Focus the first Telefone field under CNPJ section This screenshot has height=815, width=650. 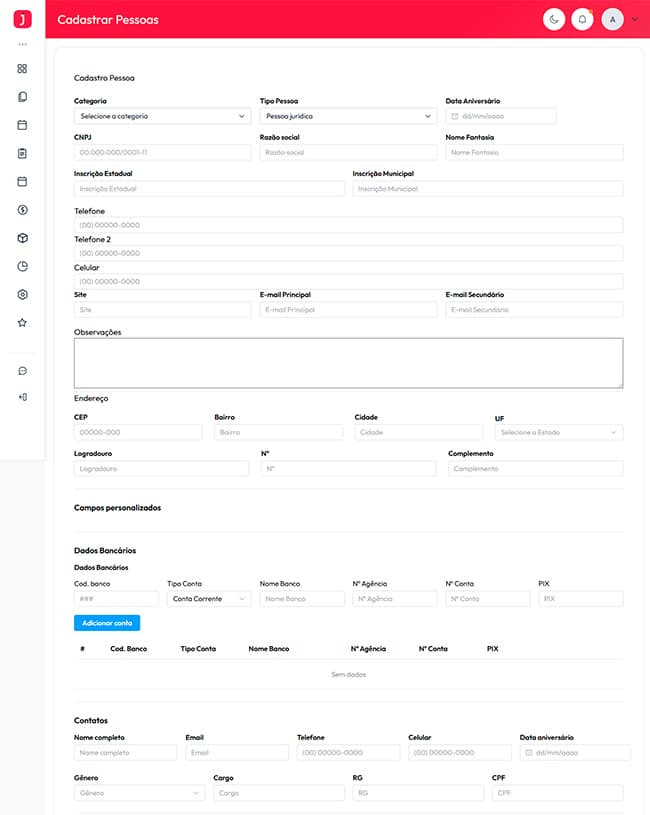(x=349, y=225)
